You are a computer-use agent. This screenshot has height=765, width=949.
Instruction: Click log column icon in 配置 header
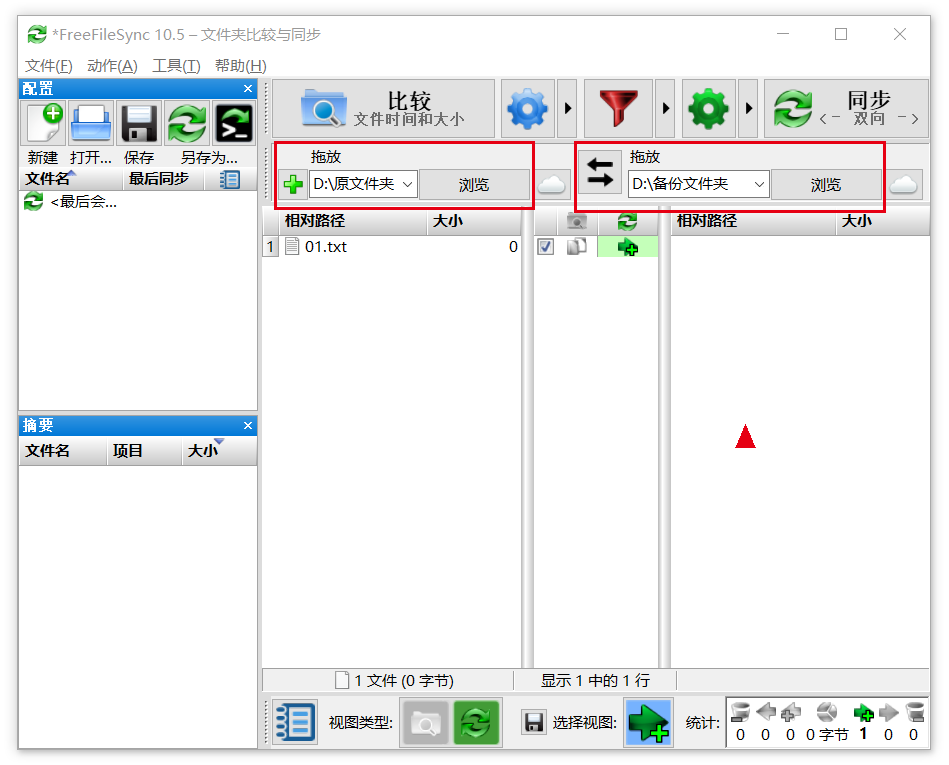coord(230,179)
